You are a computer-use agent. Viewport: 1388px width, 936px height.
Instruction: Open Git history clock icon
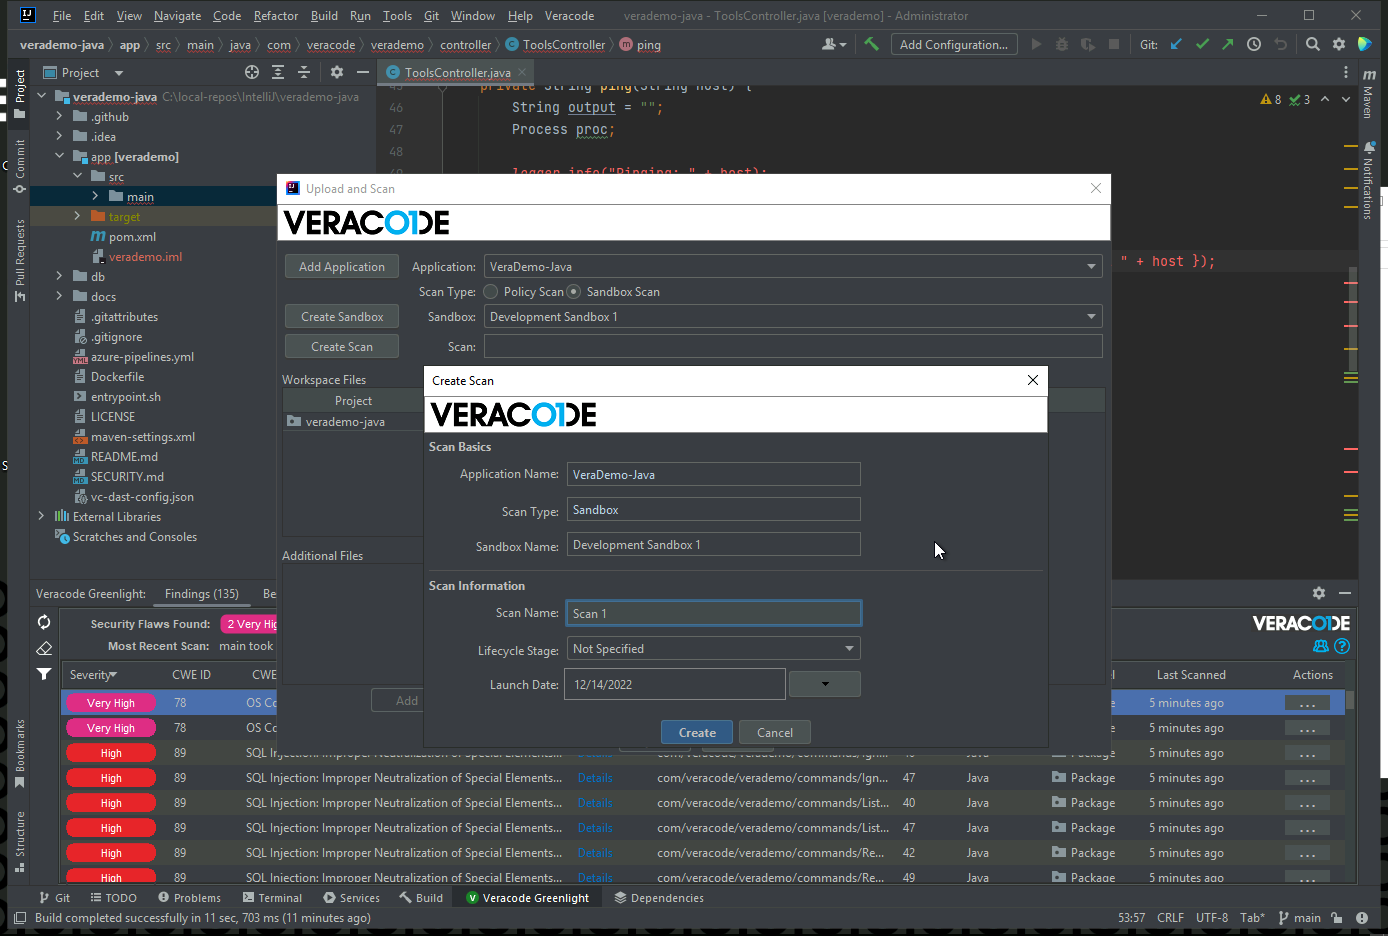pyautogui.click(x=1254, y=44)
